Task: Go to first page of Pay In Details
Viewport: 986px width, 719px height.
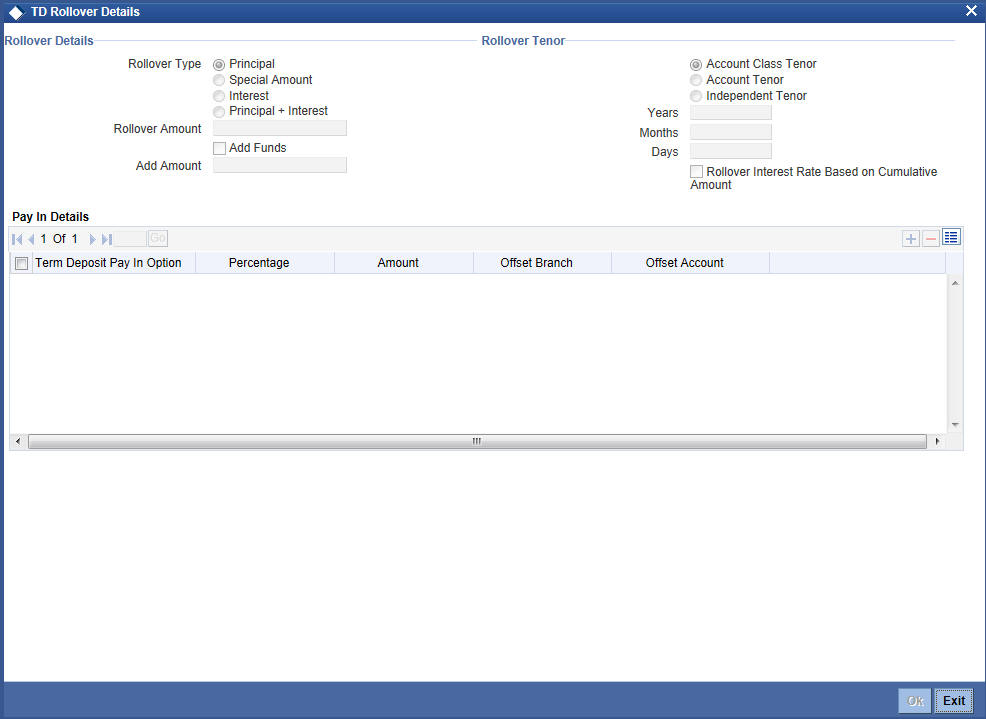Action: pos(17,239)
